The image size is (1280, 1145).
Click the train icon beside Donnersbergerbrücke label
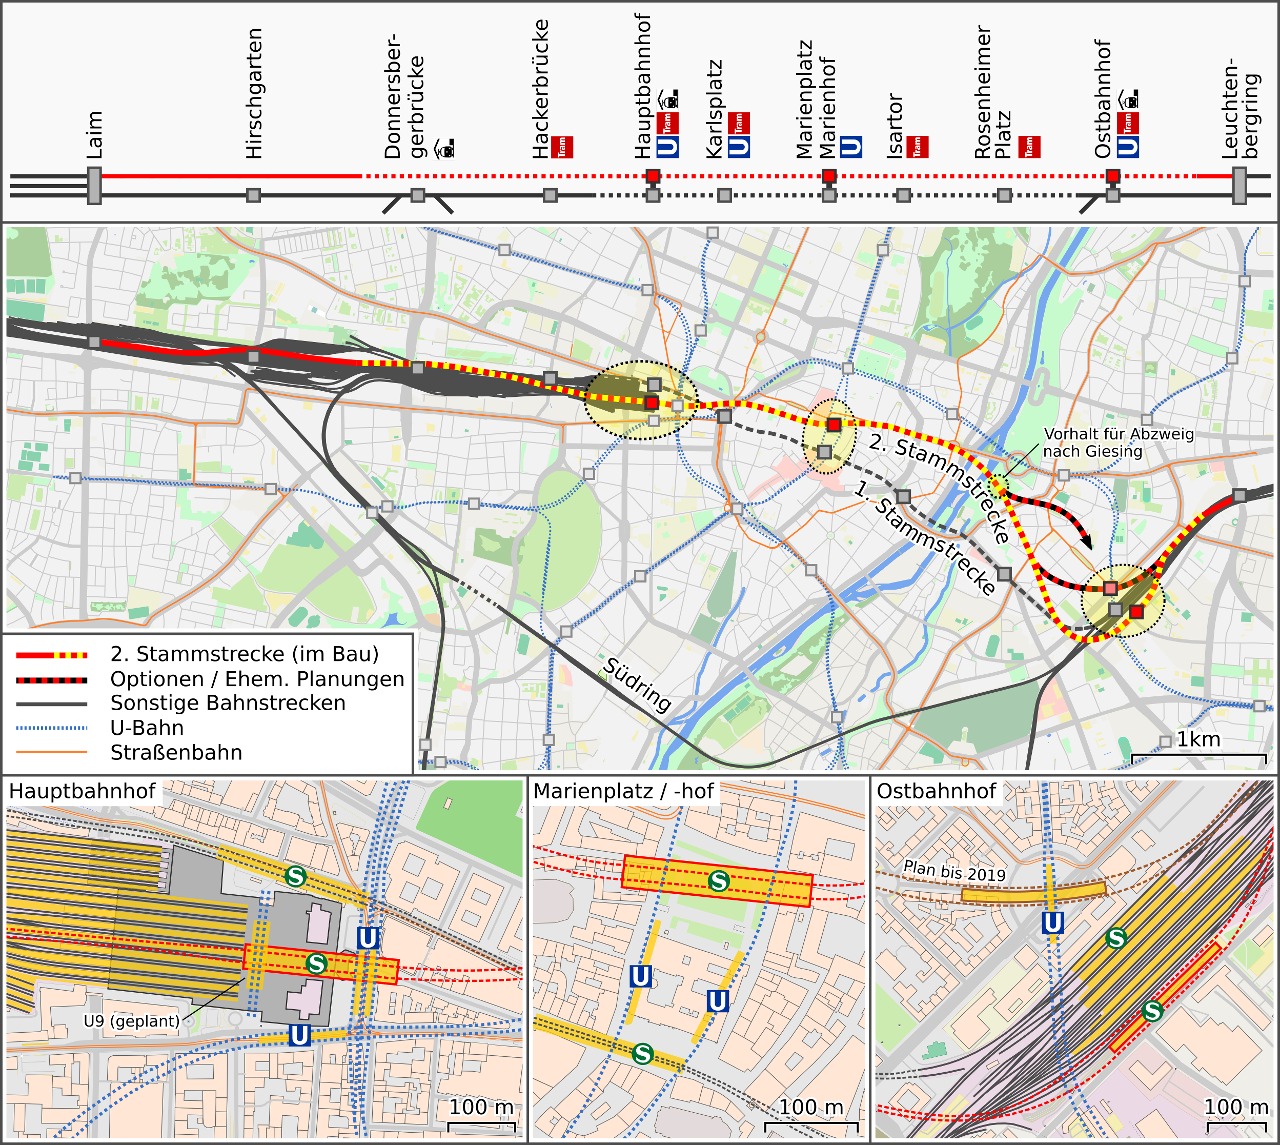point(445,149)
